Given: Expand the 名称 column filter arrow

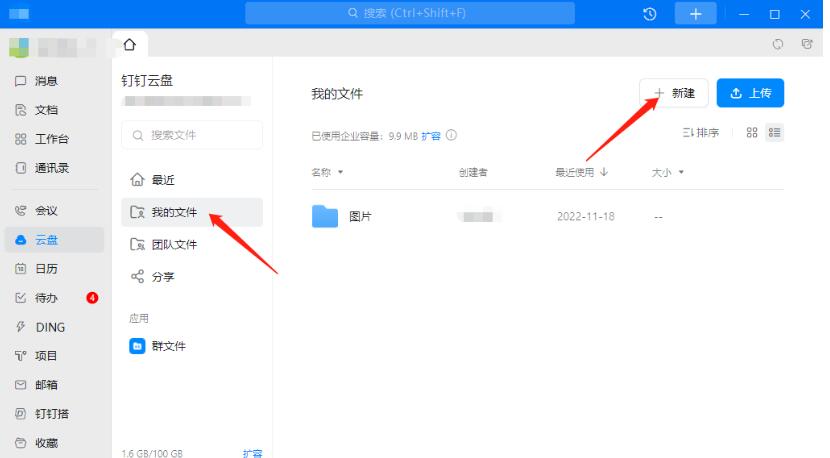Looking at the screenshot, I should coord(340,173).
